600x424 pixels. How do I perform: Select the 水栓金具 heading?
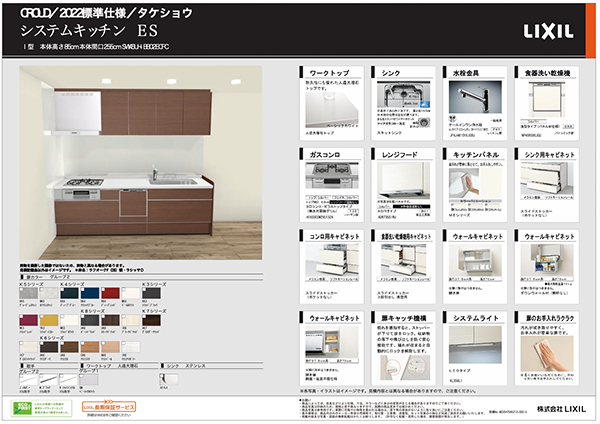[466, 73]
